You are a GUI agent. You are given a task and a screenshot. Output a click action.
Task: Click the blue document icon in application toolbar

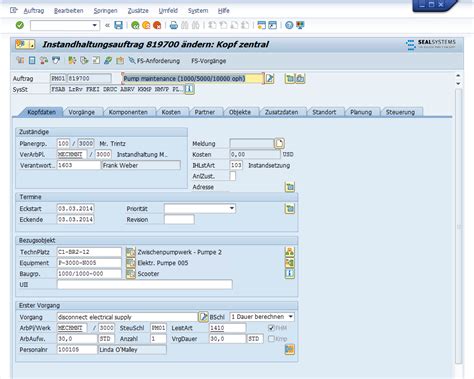(32, 60)
